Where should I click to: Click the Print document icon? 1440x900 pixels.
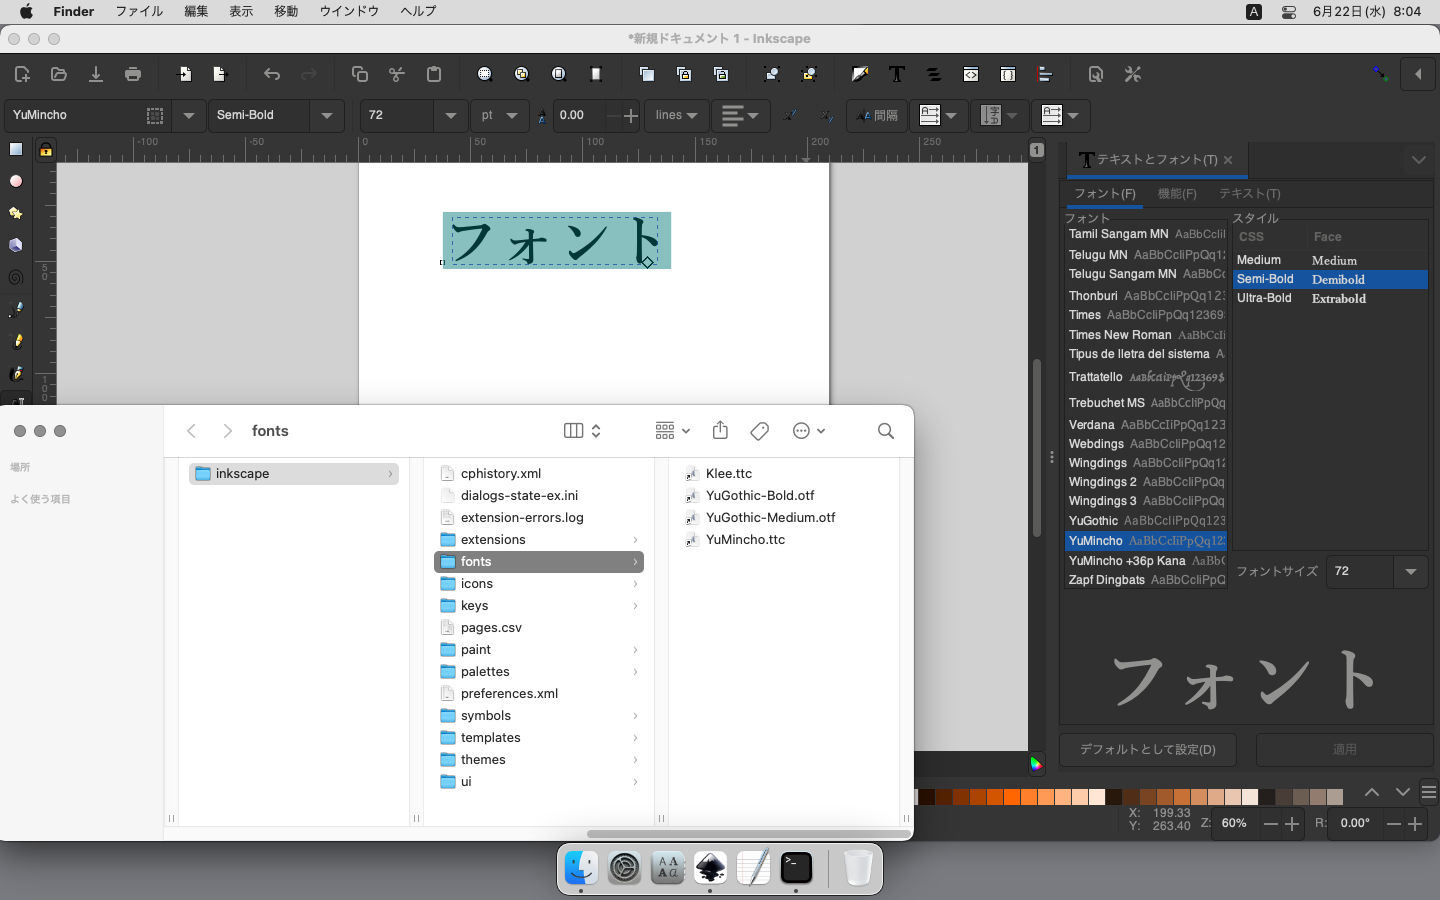tap(133, 74)
